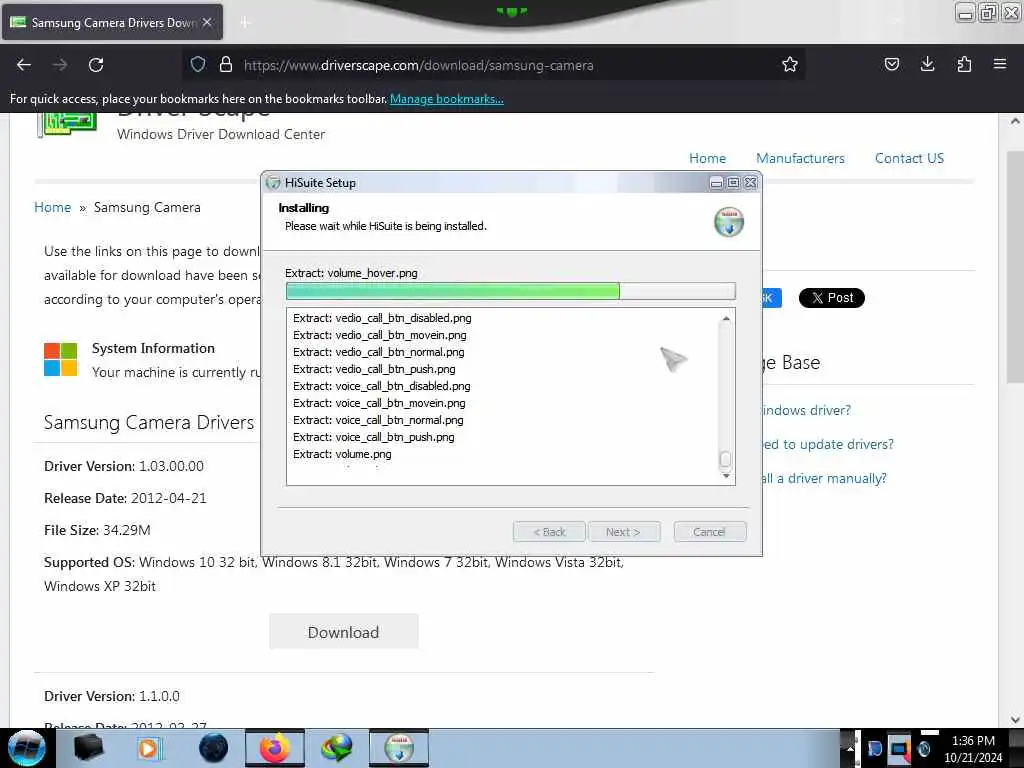Open the Firefox downloads panel
The image size is (1024, 768).
click(x=927, y=64)
